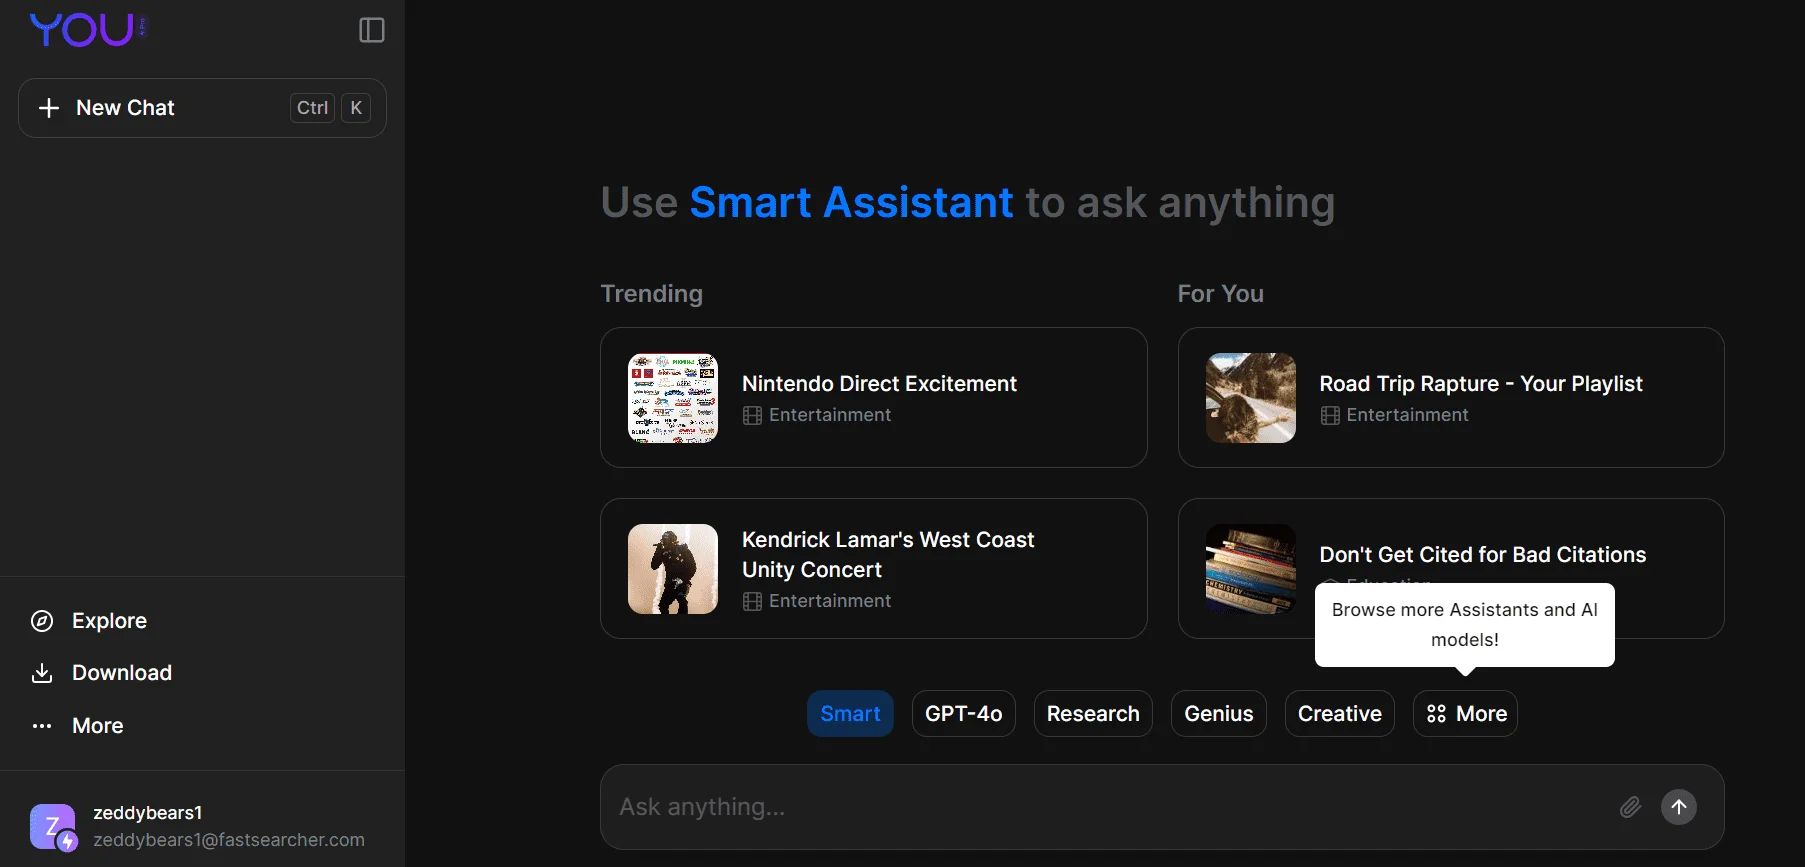
Task: Open Kendrick Lamar's West Coast Unity Concert
Action: click(873, 569)
